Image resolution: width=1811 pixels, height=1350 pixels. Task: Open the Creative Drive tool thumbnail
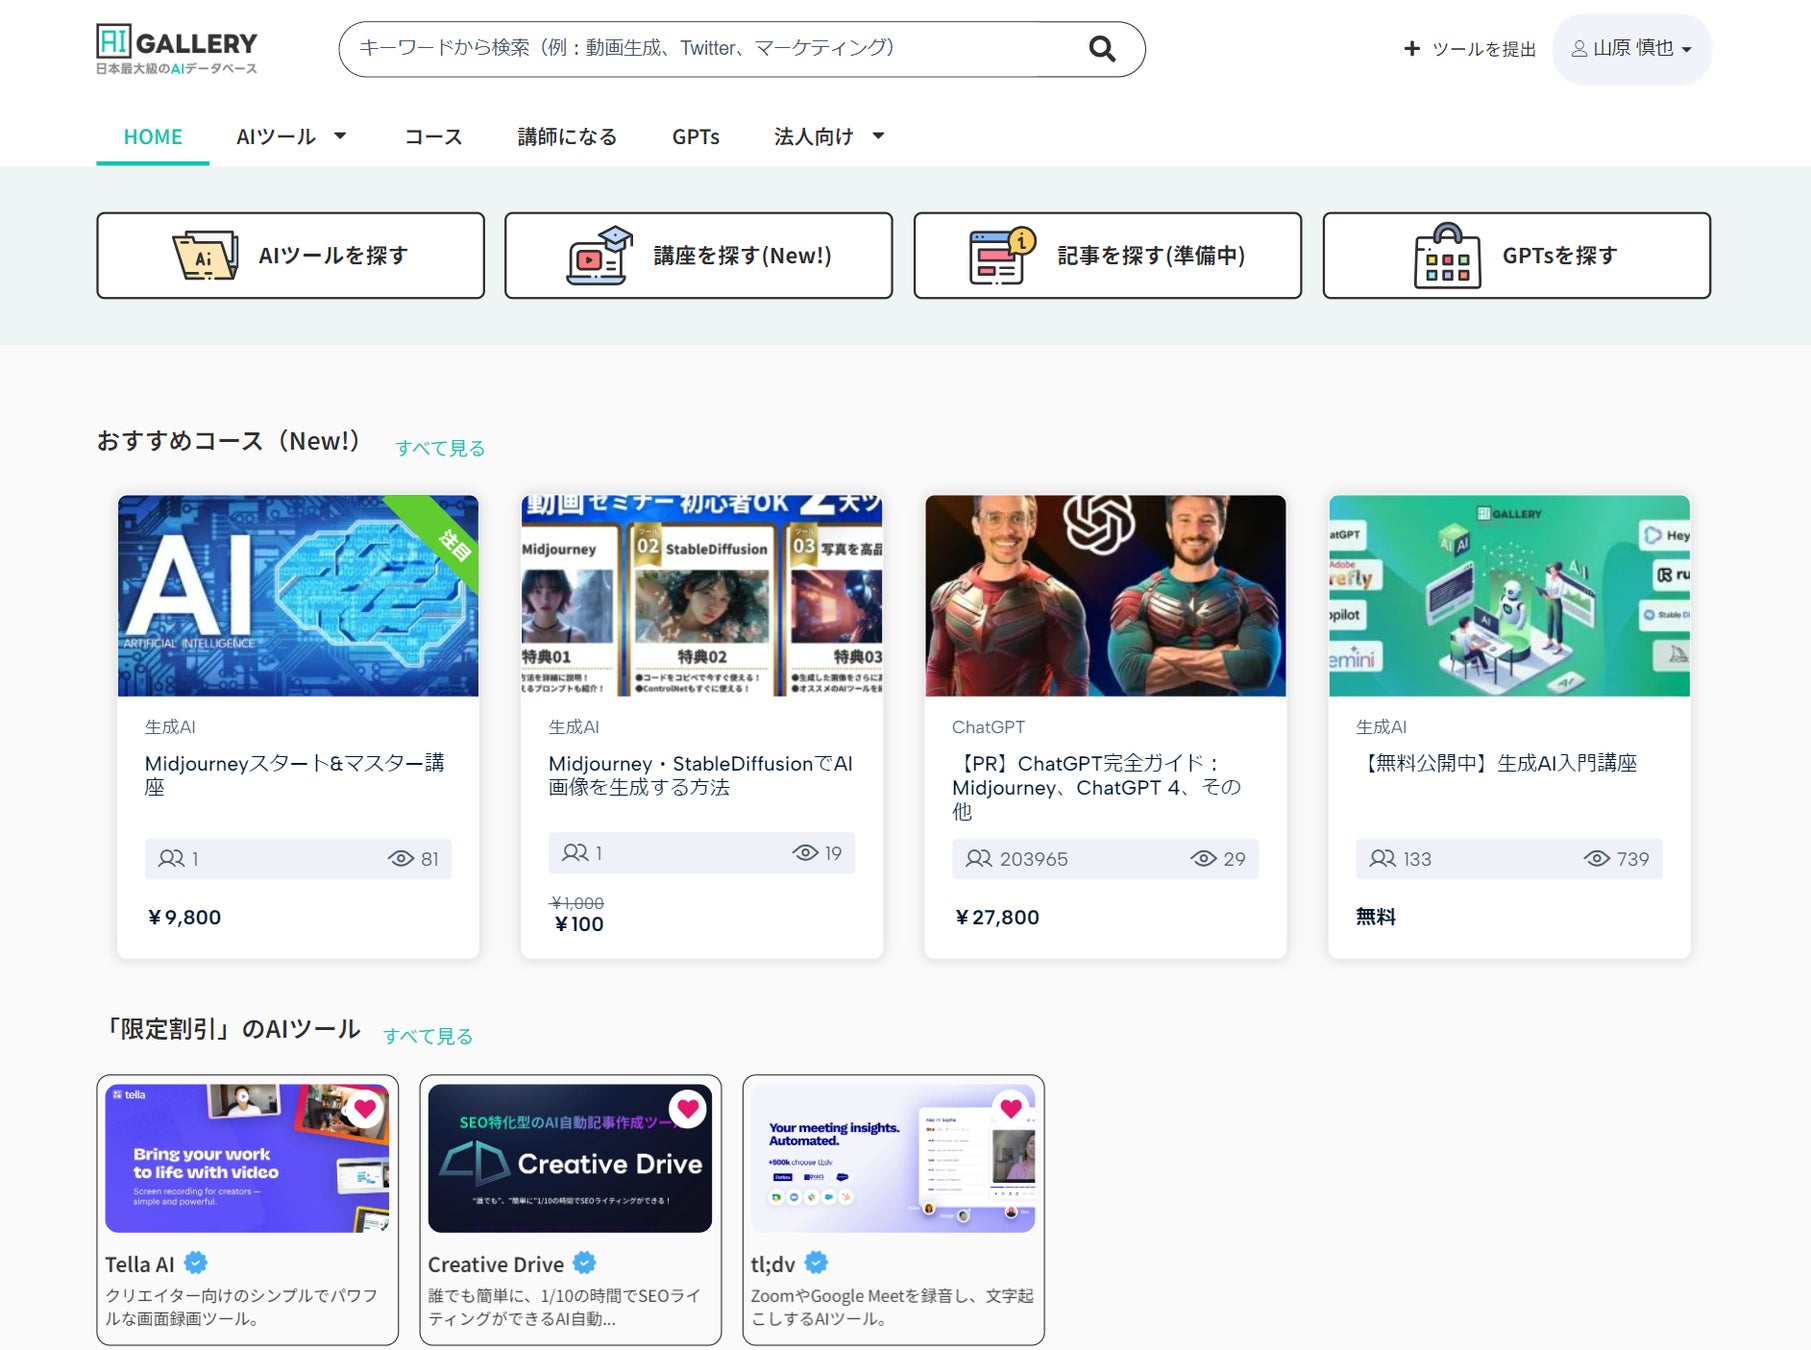(x=570, y=1158)
